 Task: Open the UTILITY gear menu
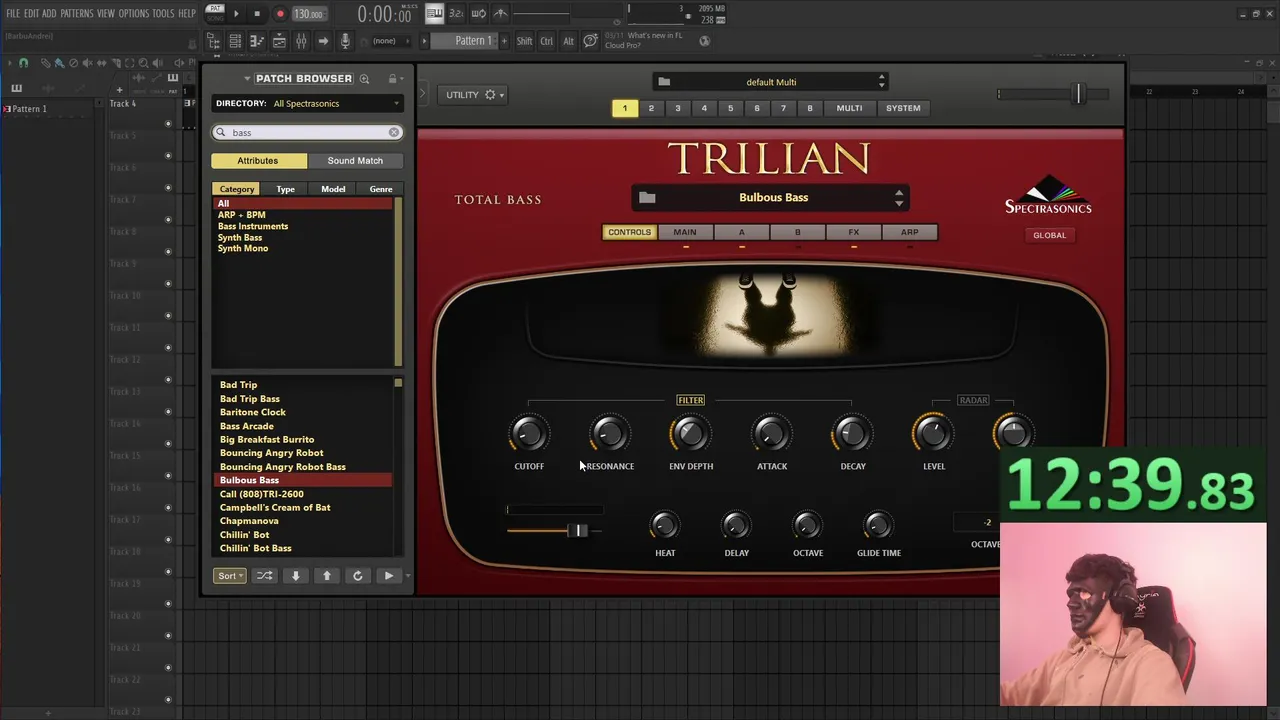(473, 95)
